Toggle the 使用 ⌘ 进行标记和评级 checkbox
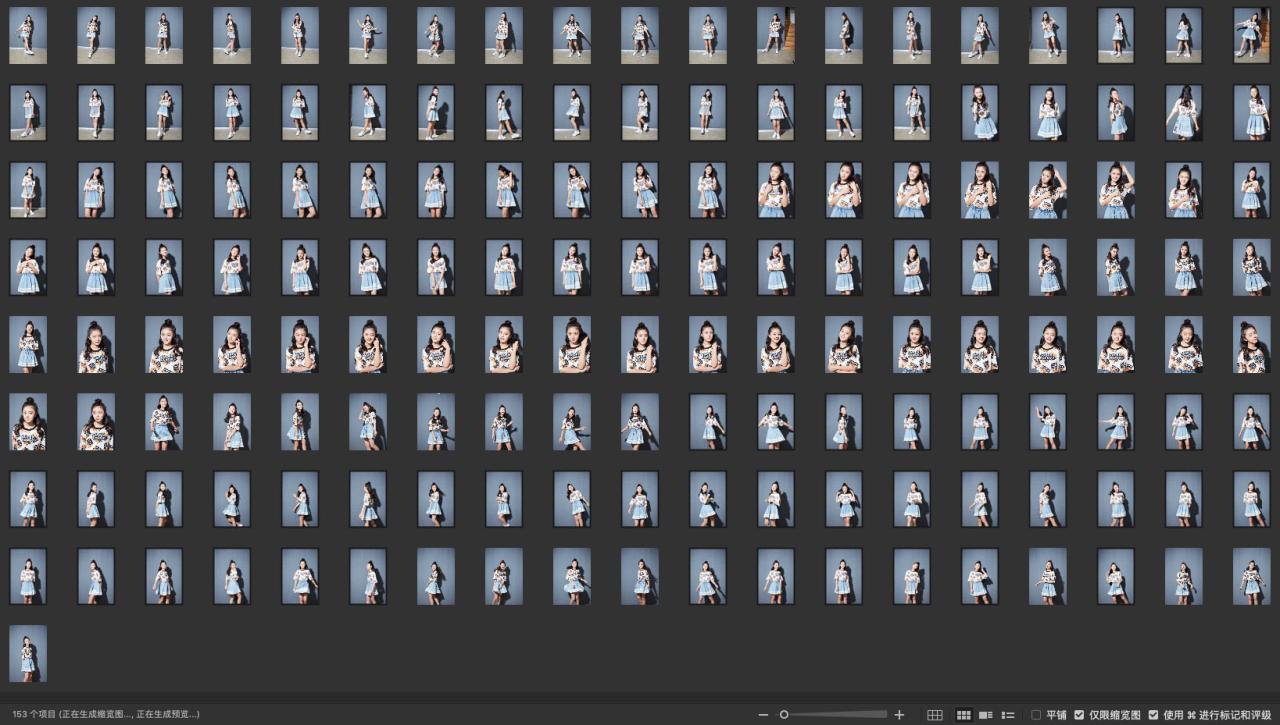This screenshot has width=1280, height=725. [x=1154, y=715]
